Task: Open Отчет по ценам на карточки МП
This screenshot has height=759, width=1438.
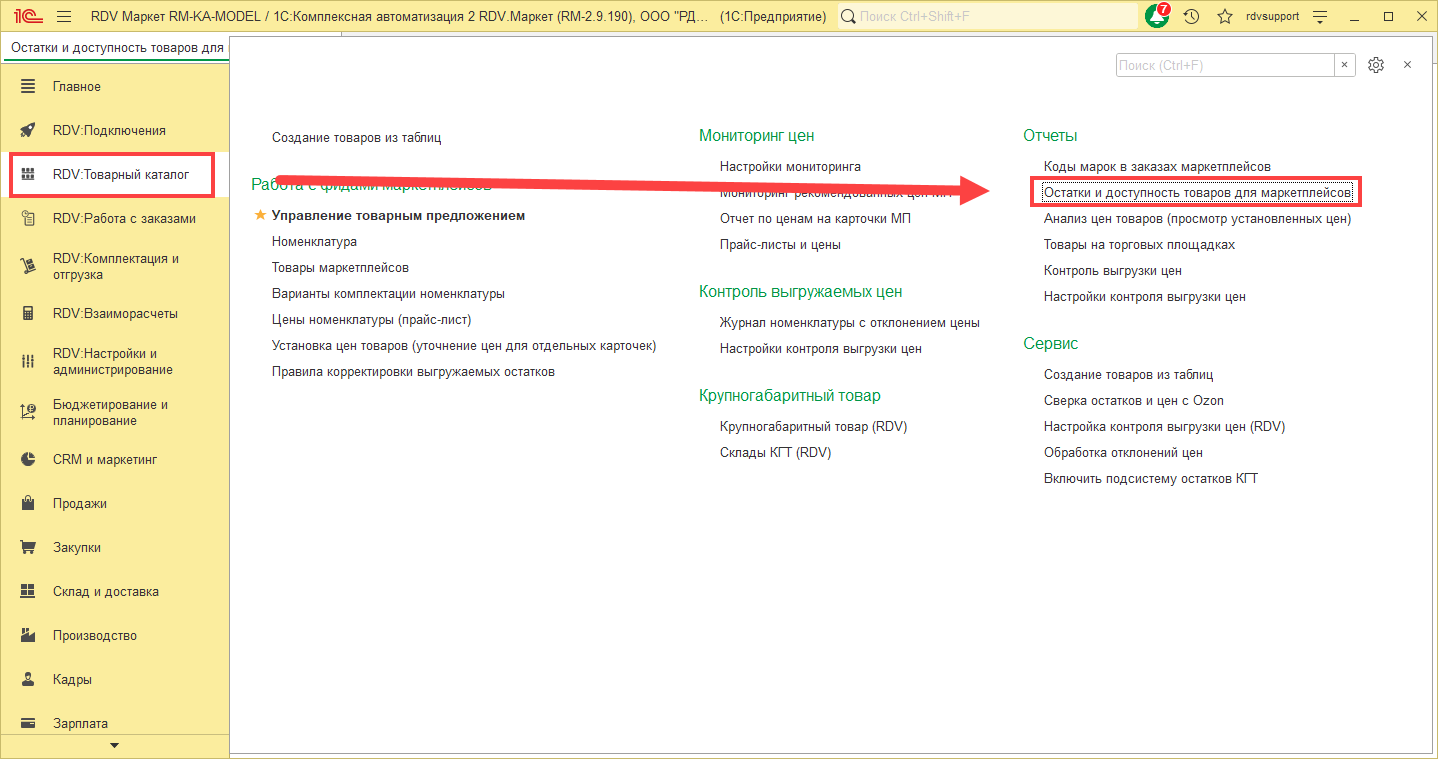Action: point(815,218)
